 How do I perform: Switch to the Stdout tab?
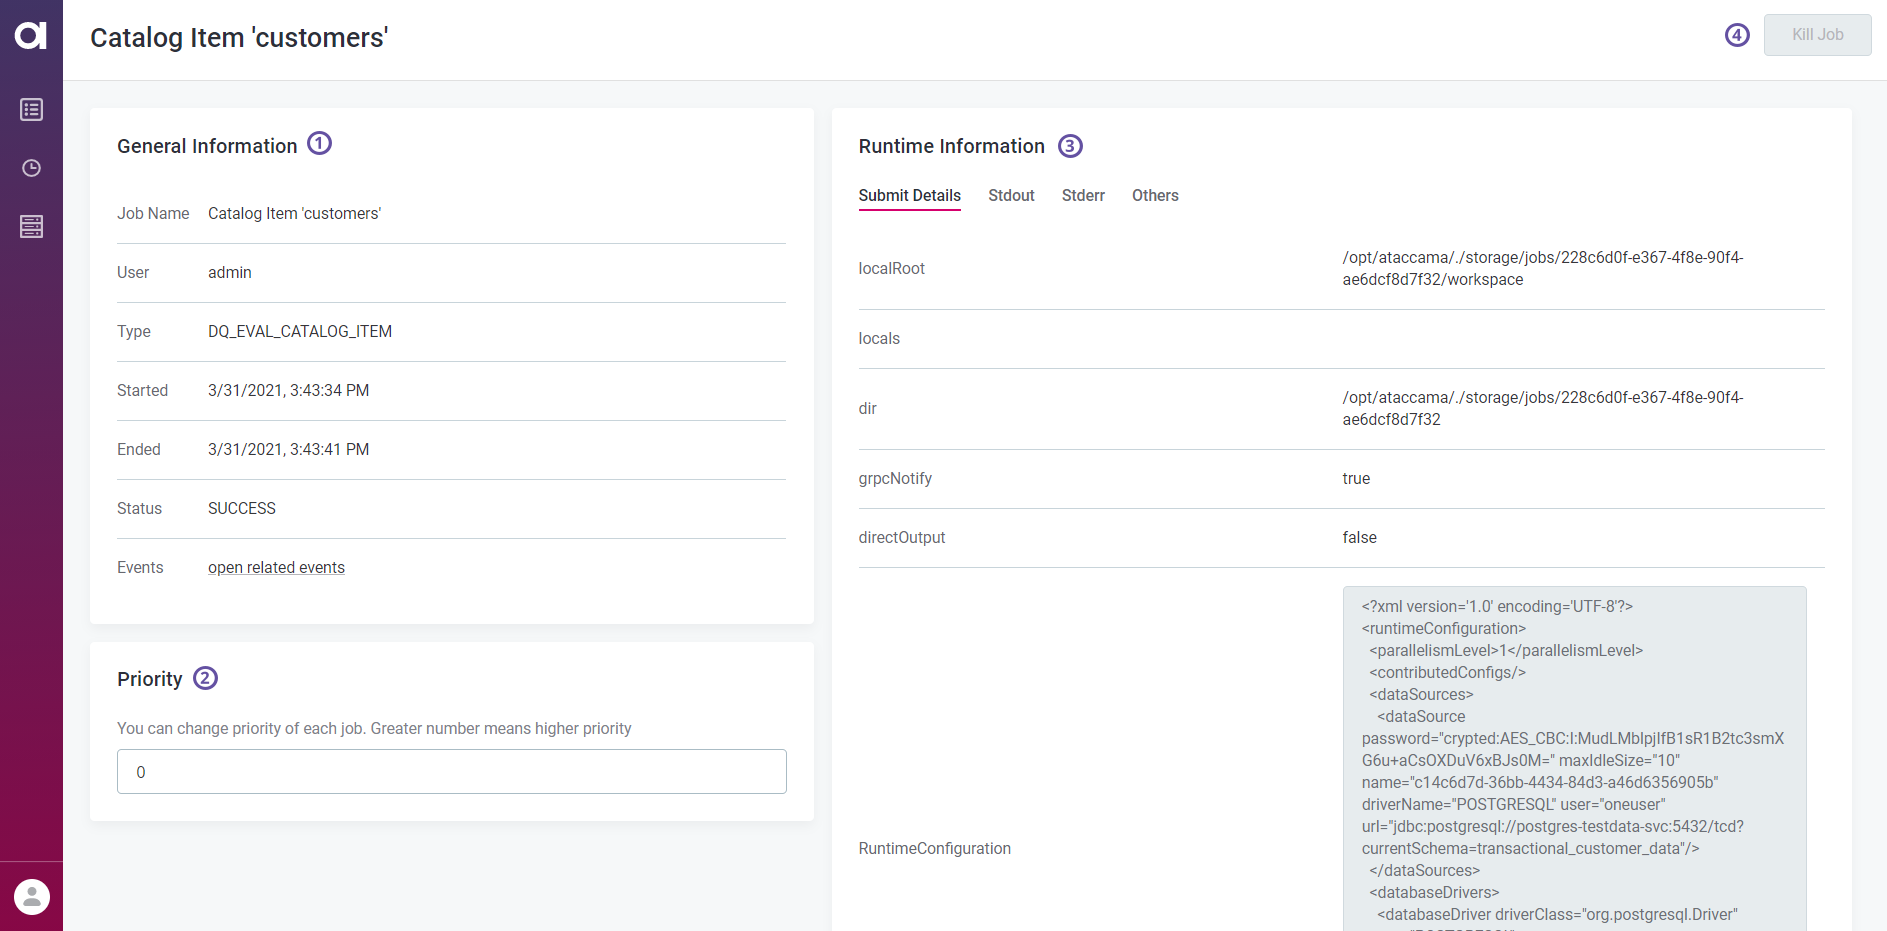pyautogui.click(x=1011, y=196)
